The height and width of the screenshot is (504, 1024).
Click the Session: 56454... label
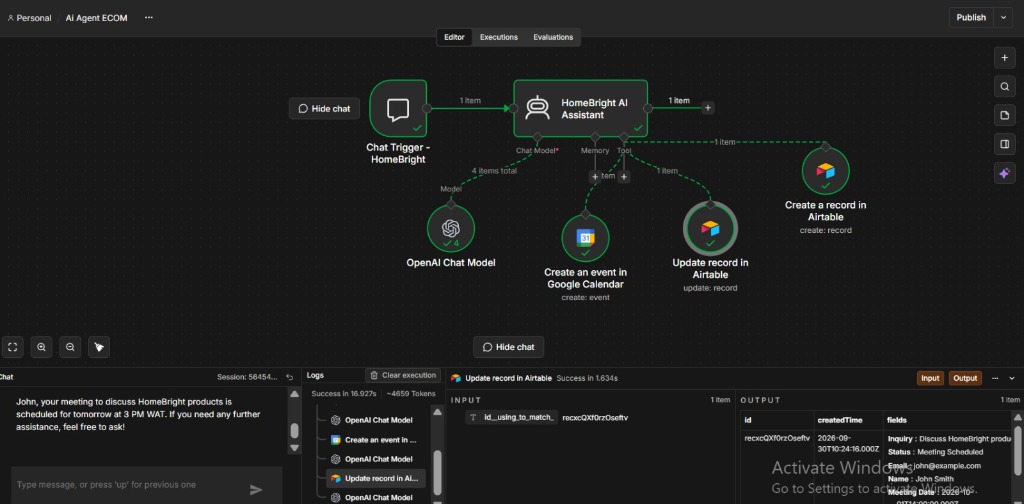click(247, 377)
